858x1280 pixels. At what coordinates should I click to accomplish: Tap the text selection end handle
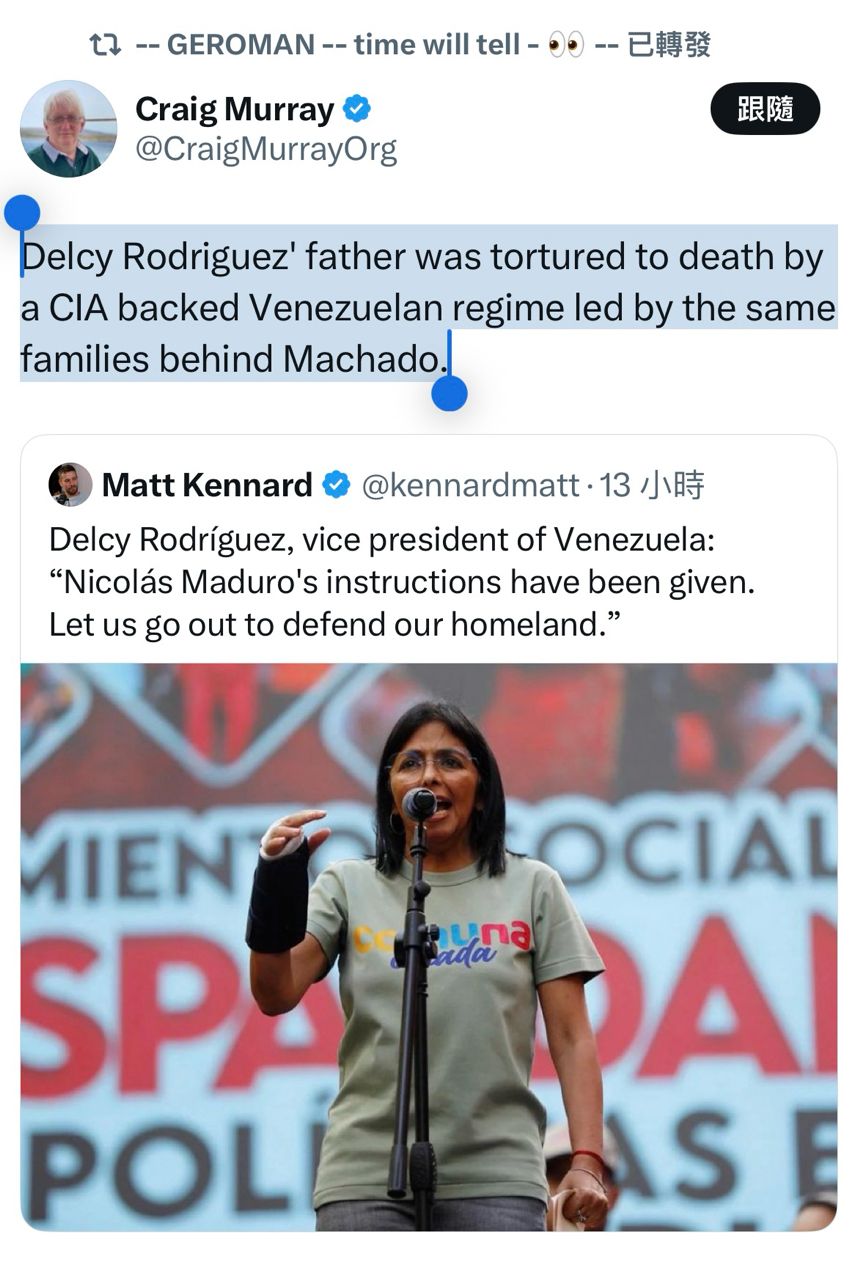tap(449, 394)
